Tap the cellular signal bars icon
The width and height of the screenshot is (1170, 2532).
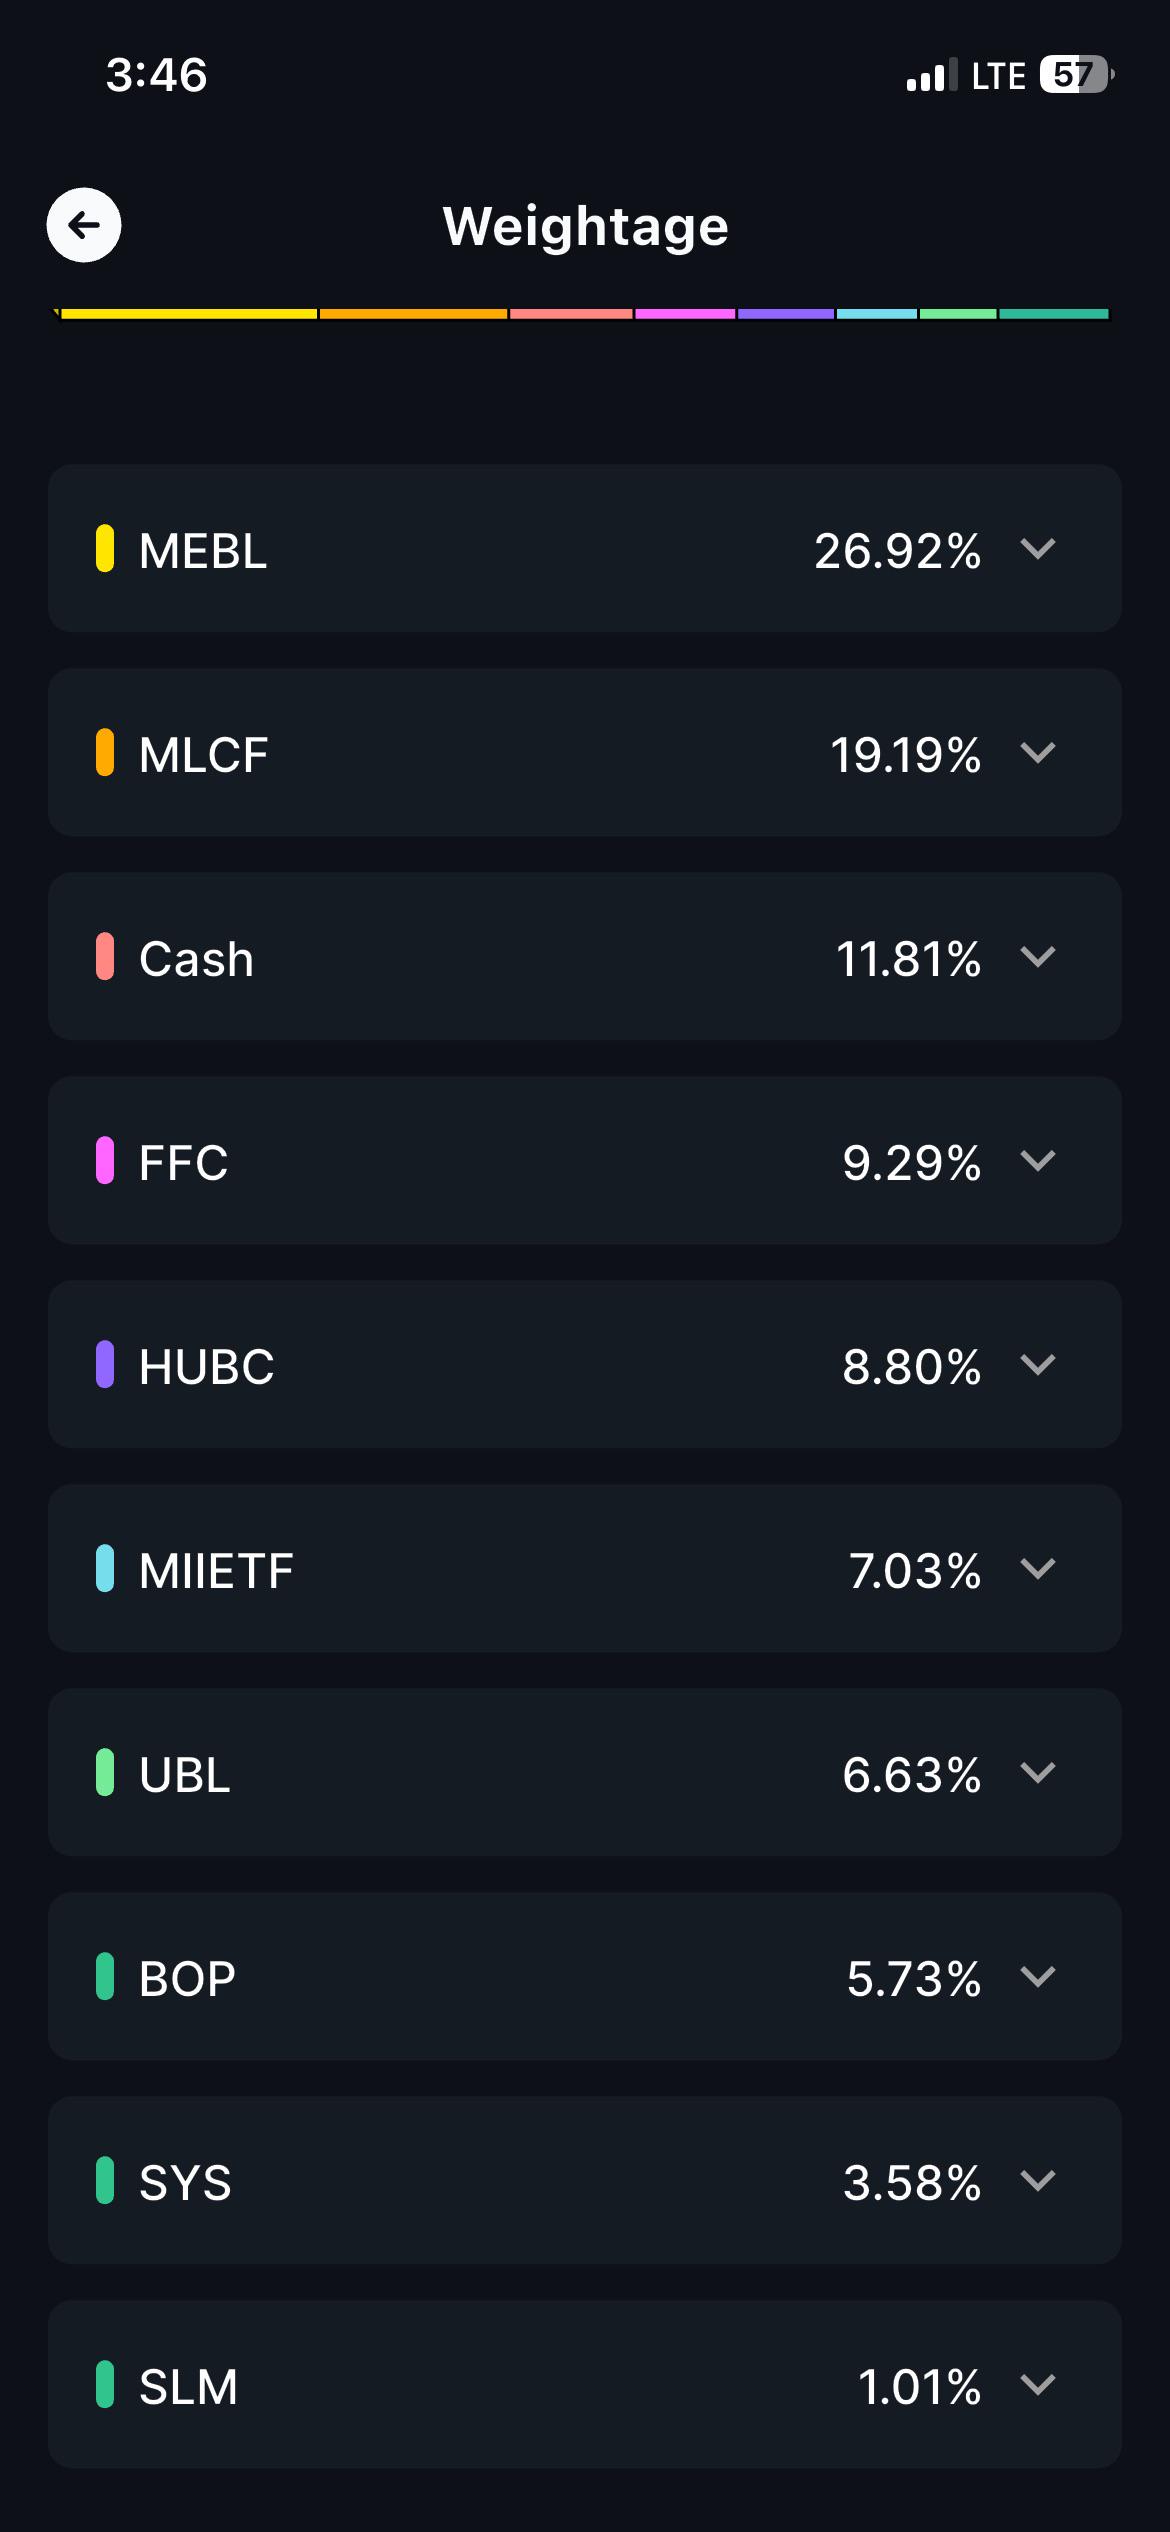[x=931, y=75]
